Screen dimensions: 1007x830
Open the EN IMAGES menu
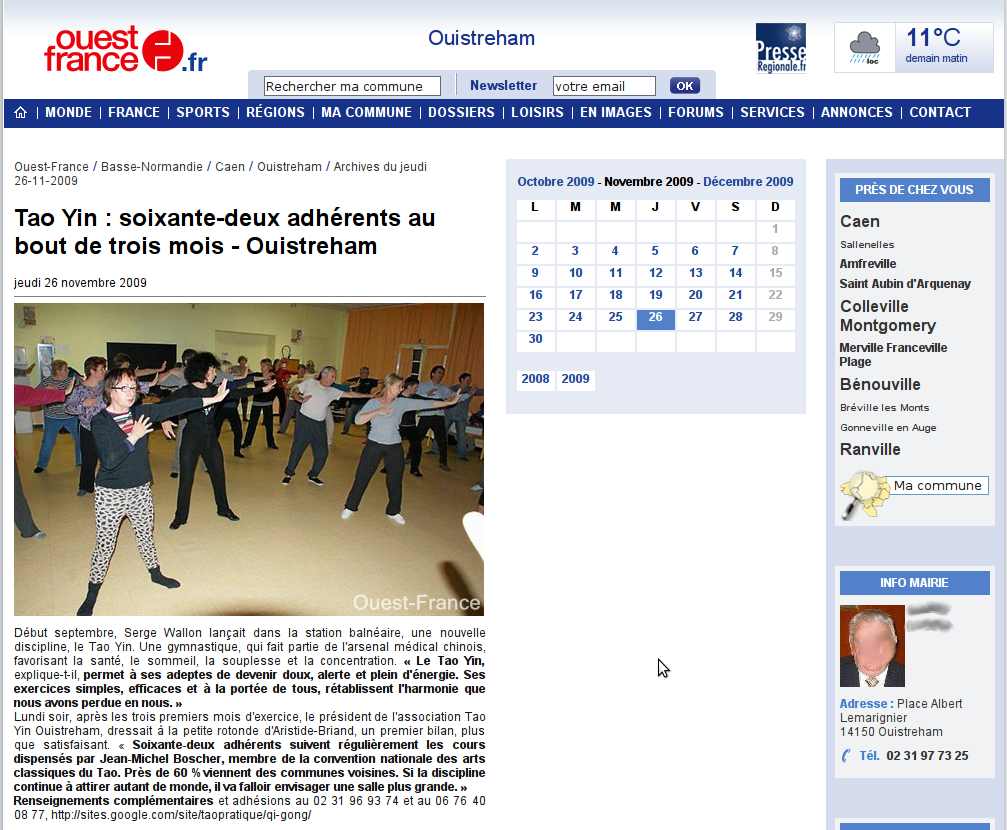pyautogui.click(x=615, y=112)
